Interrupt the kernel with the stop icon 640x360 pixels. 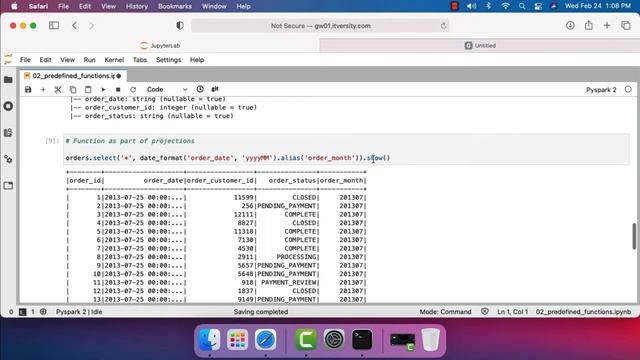118,89
